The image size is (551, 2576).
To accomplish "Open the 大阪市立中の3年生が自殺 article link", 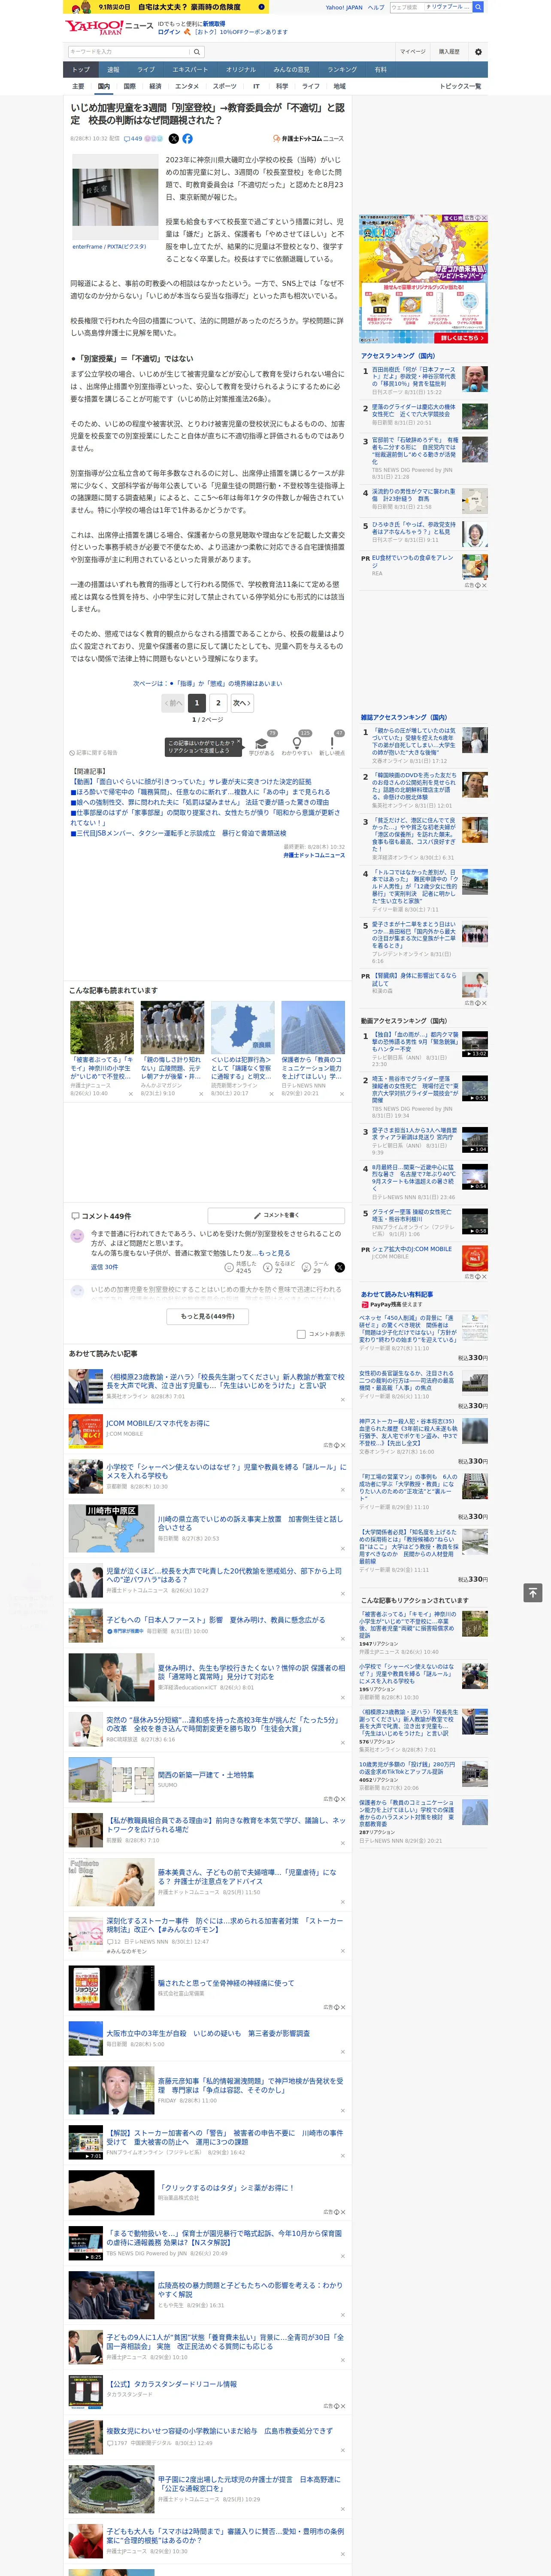I will [x=208, y=2033].
